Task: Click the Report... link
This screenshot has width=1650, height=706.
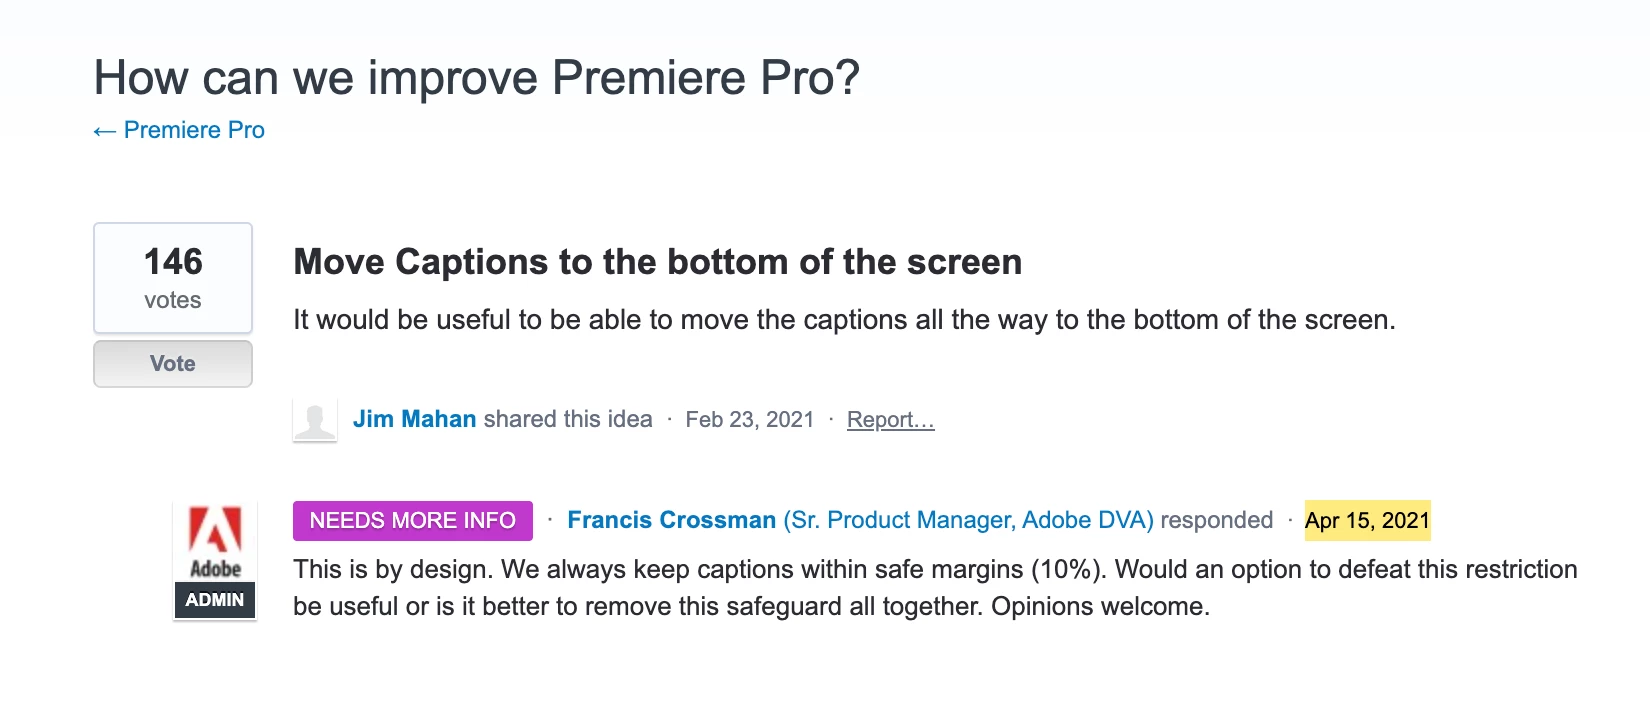Action: pos(890,420)
